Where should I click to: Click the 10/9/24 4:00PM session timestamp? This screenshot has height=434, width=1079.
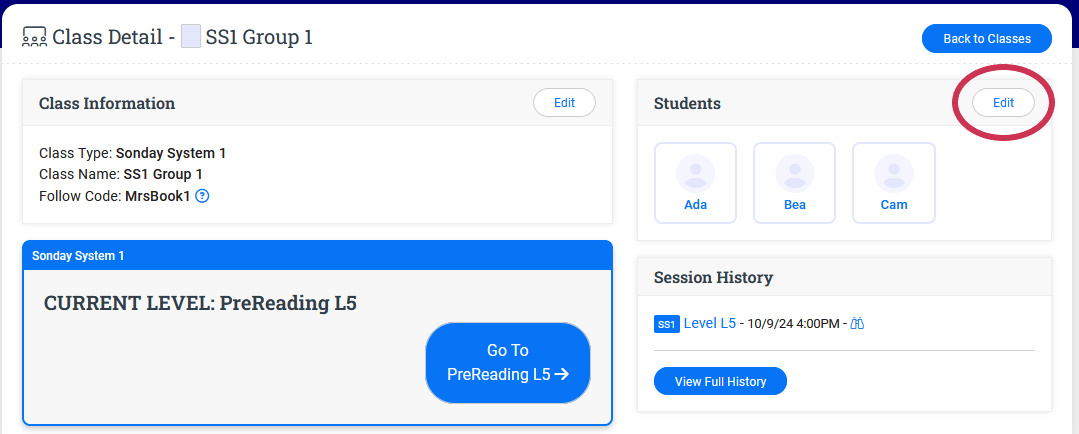[794, 324]
